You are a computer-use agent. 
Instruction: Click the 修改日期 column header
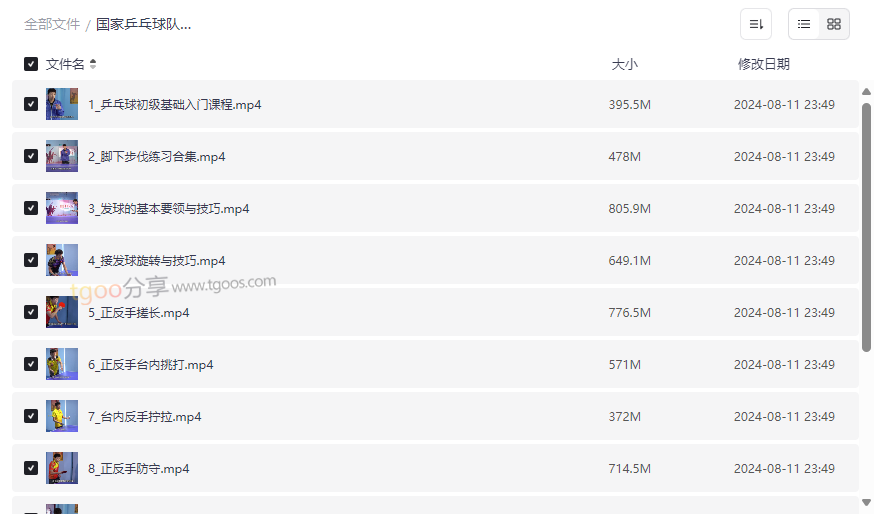pyautogui.click(x=764, y=64)
